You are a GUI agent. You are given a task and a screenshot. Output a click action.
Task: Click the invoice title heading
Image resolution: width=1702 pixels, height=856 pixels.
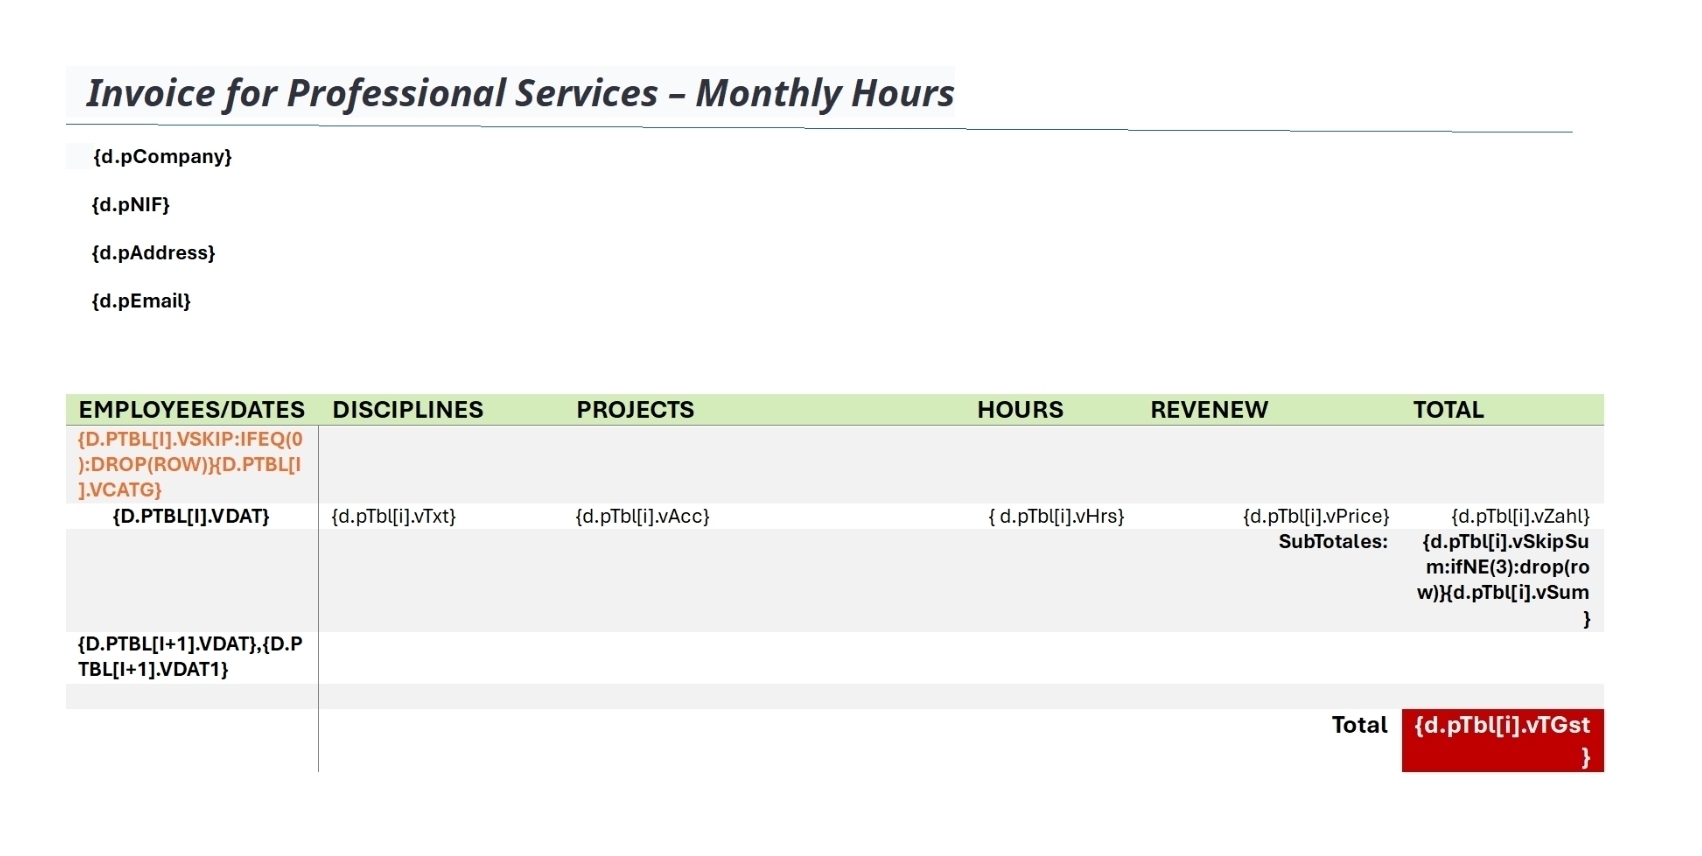520,93
